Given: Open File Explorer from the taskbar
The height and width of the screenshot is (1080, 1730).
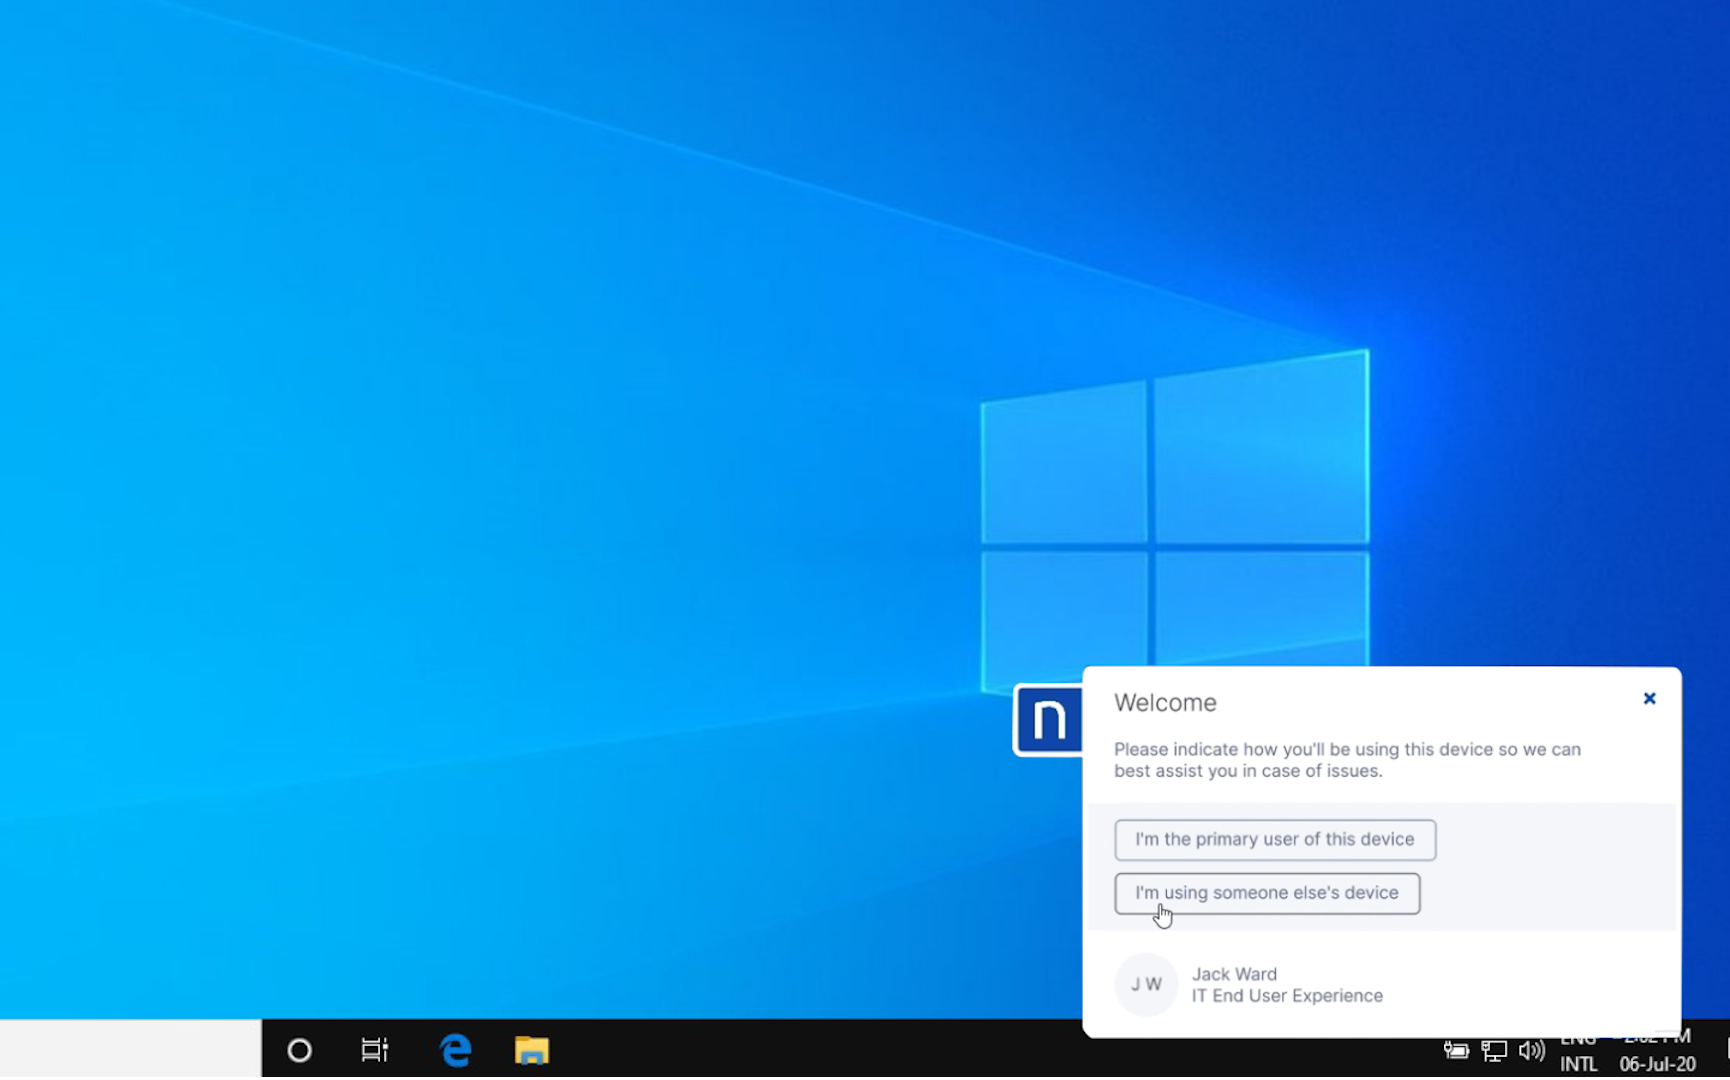Looking at the screenshot, I should tap(531, 1050).
